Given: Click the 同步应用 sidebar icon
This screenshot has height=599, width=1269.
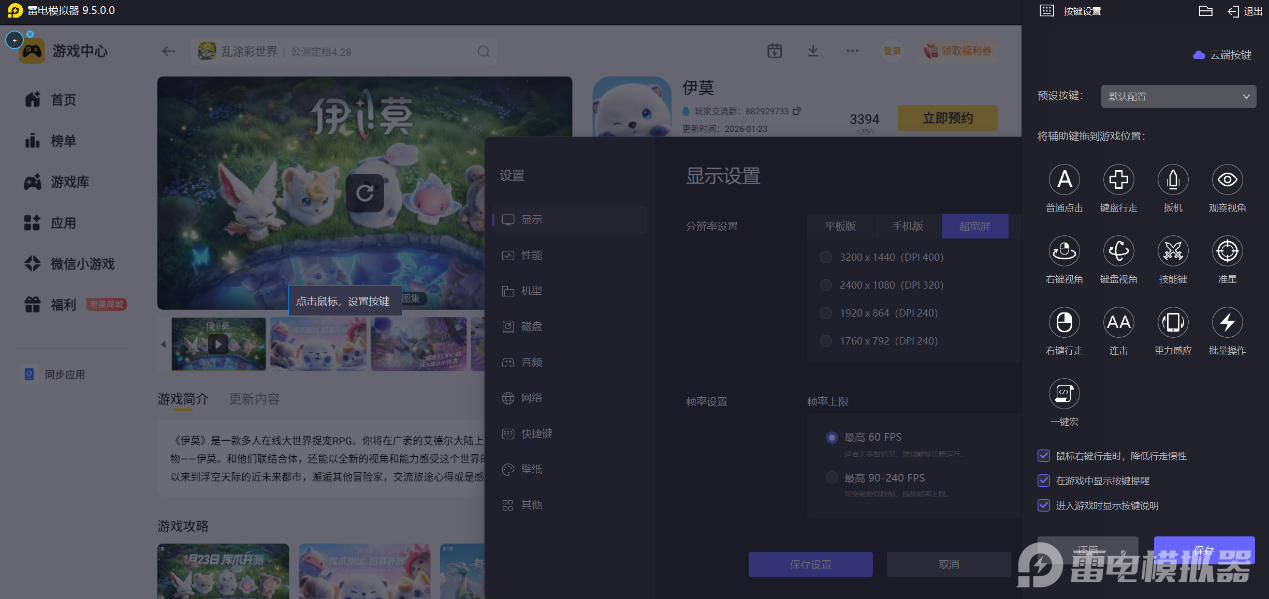Looking at the screenshot, I should [x=31, y=374].
